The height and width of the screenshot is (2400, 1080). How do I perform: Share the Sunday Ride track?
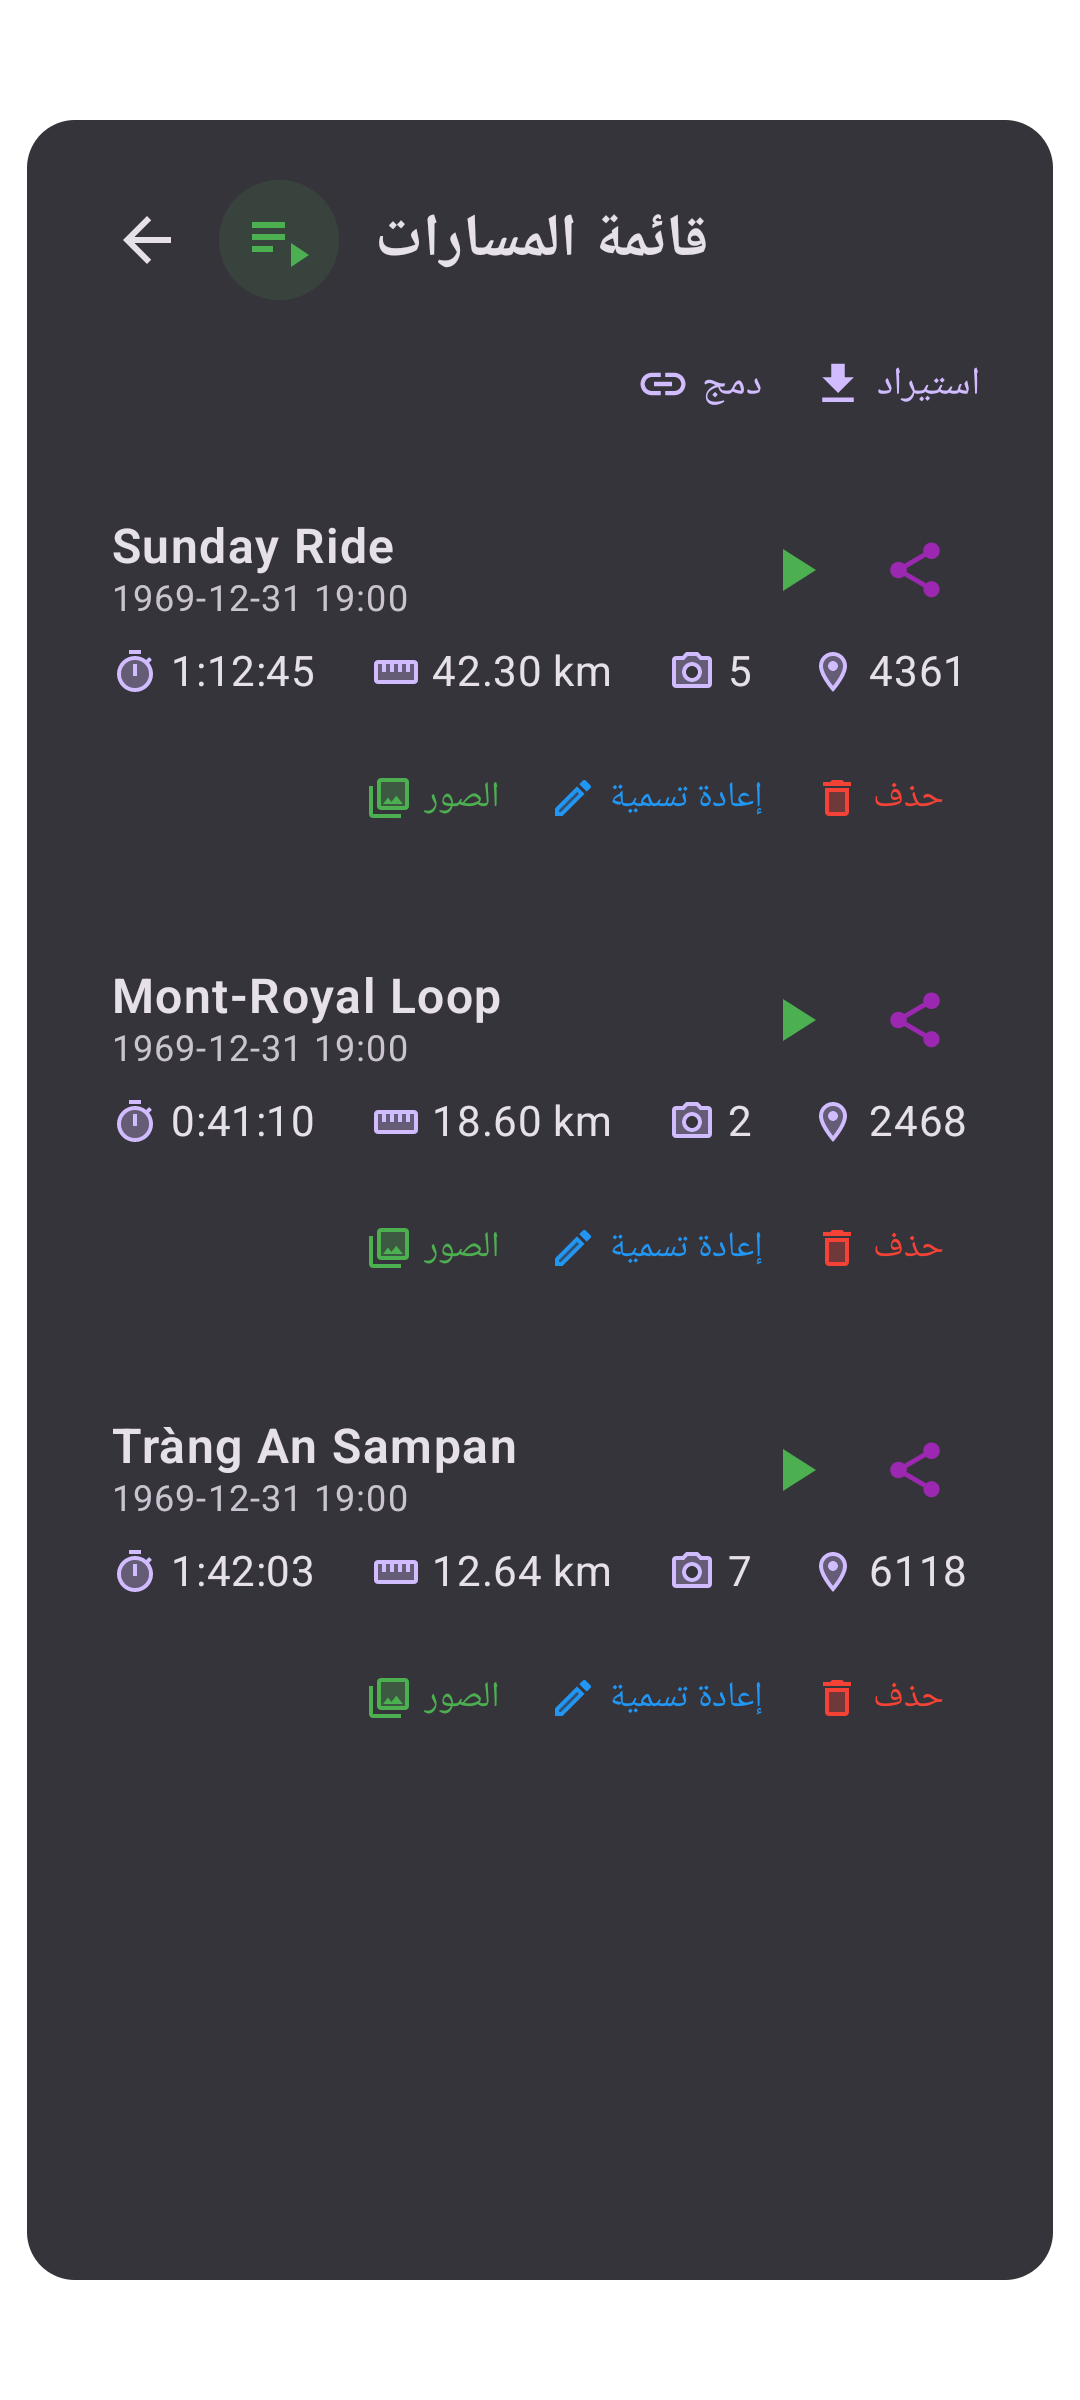click(915, 570)
